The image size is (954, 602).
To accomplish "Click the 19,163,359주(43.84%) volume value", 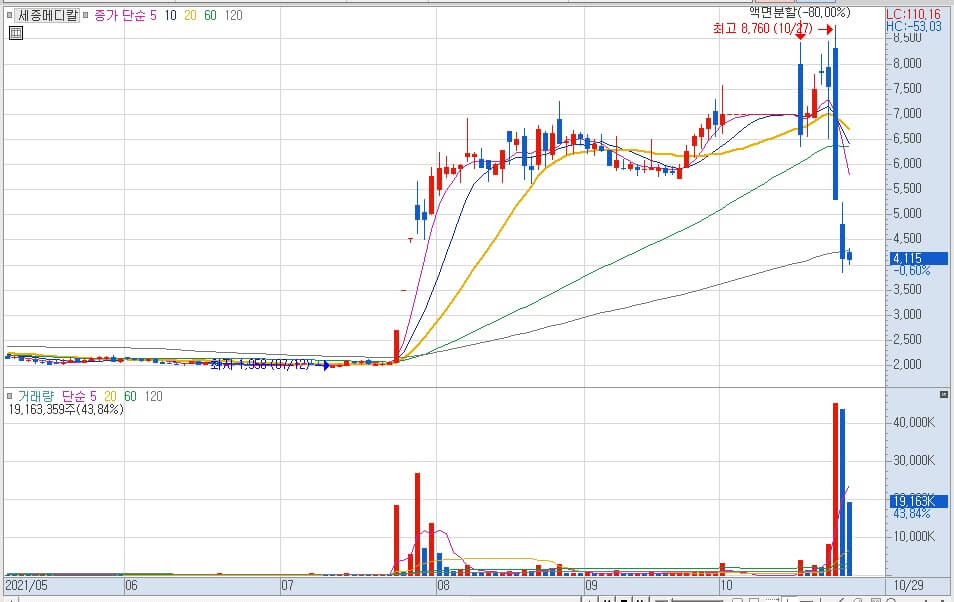I will [66, 410].
